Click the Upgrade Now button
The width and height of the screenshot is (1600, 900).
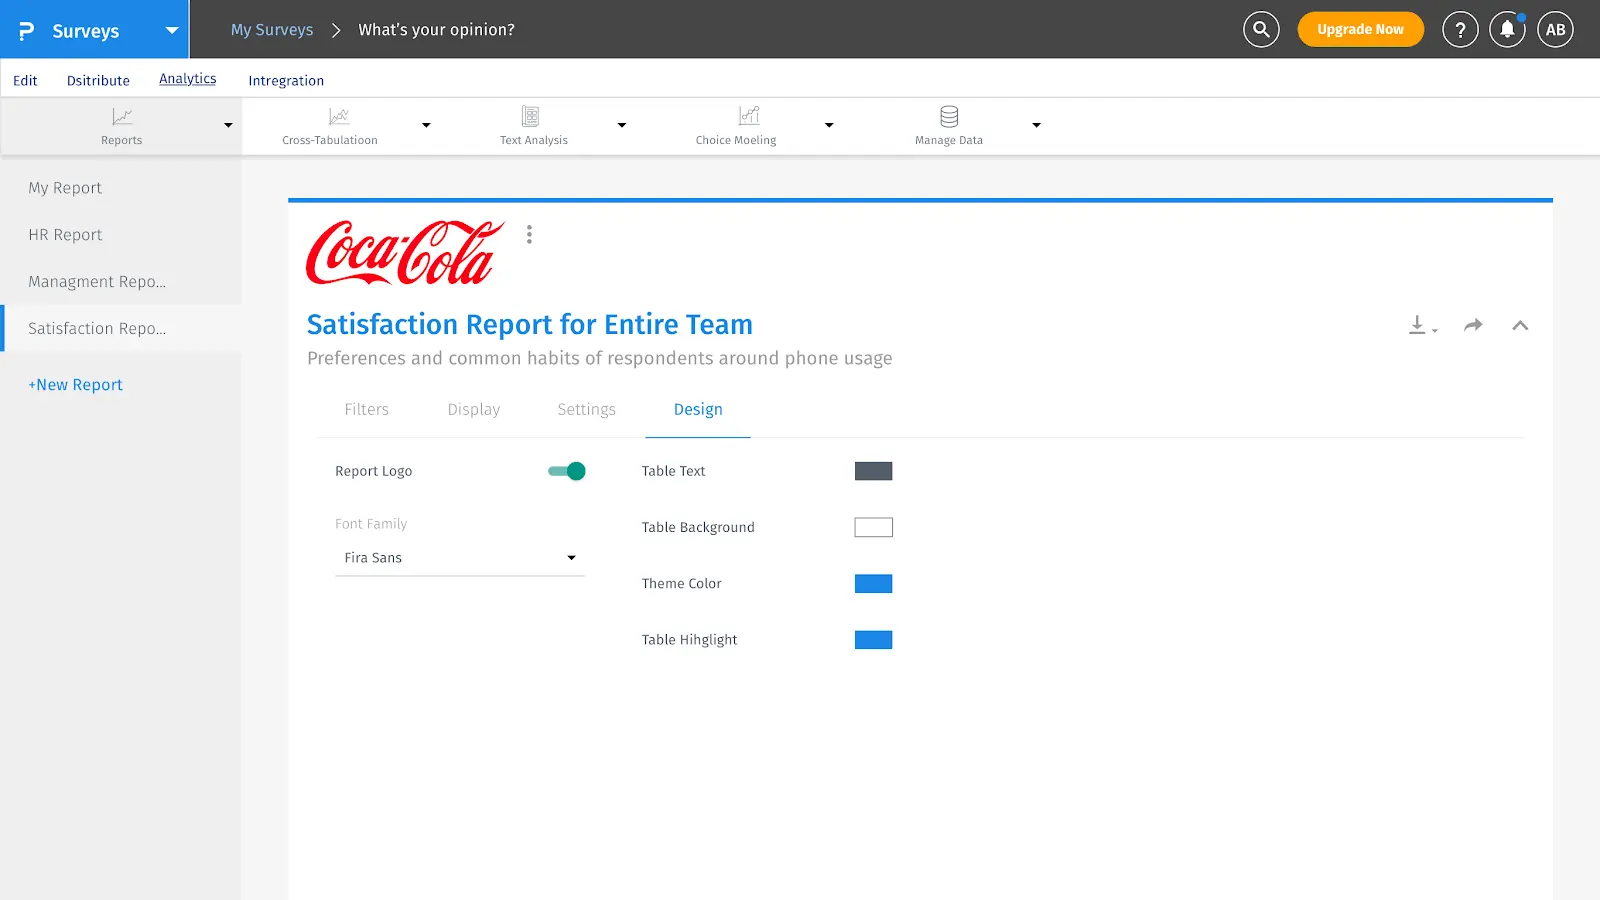pos(1360,30)
